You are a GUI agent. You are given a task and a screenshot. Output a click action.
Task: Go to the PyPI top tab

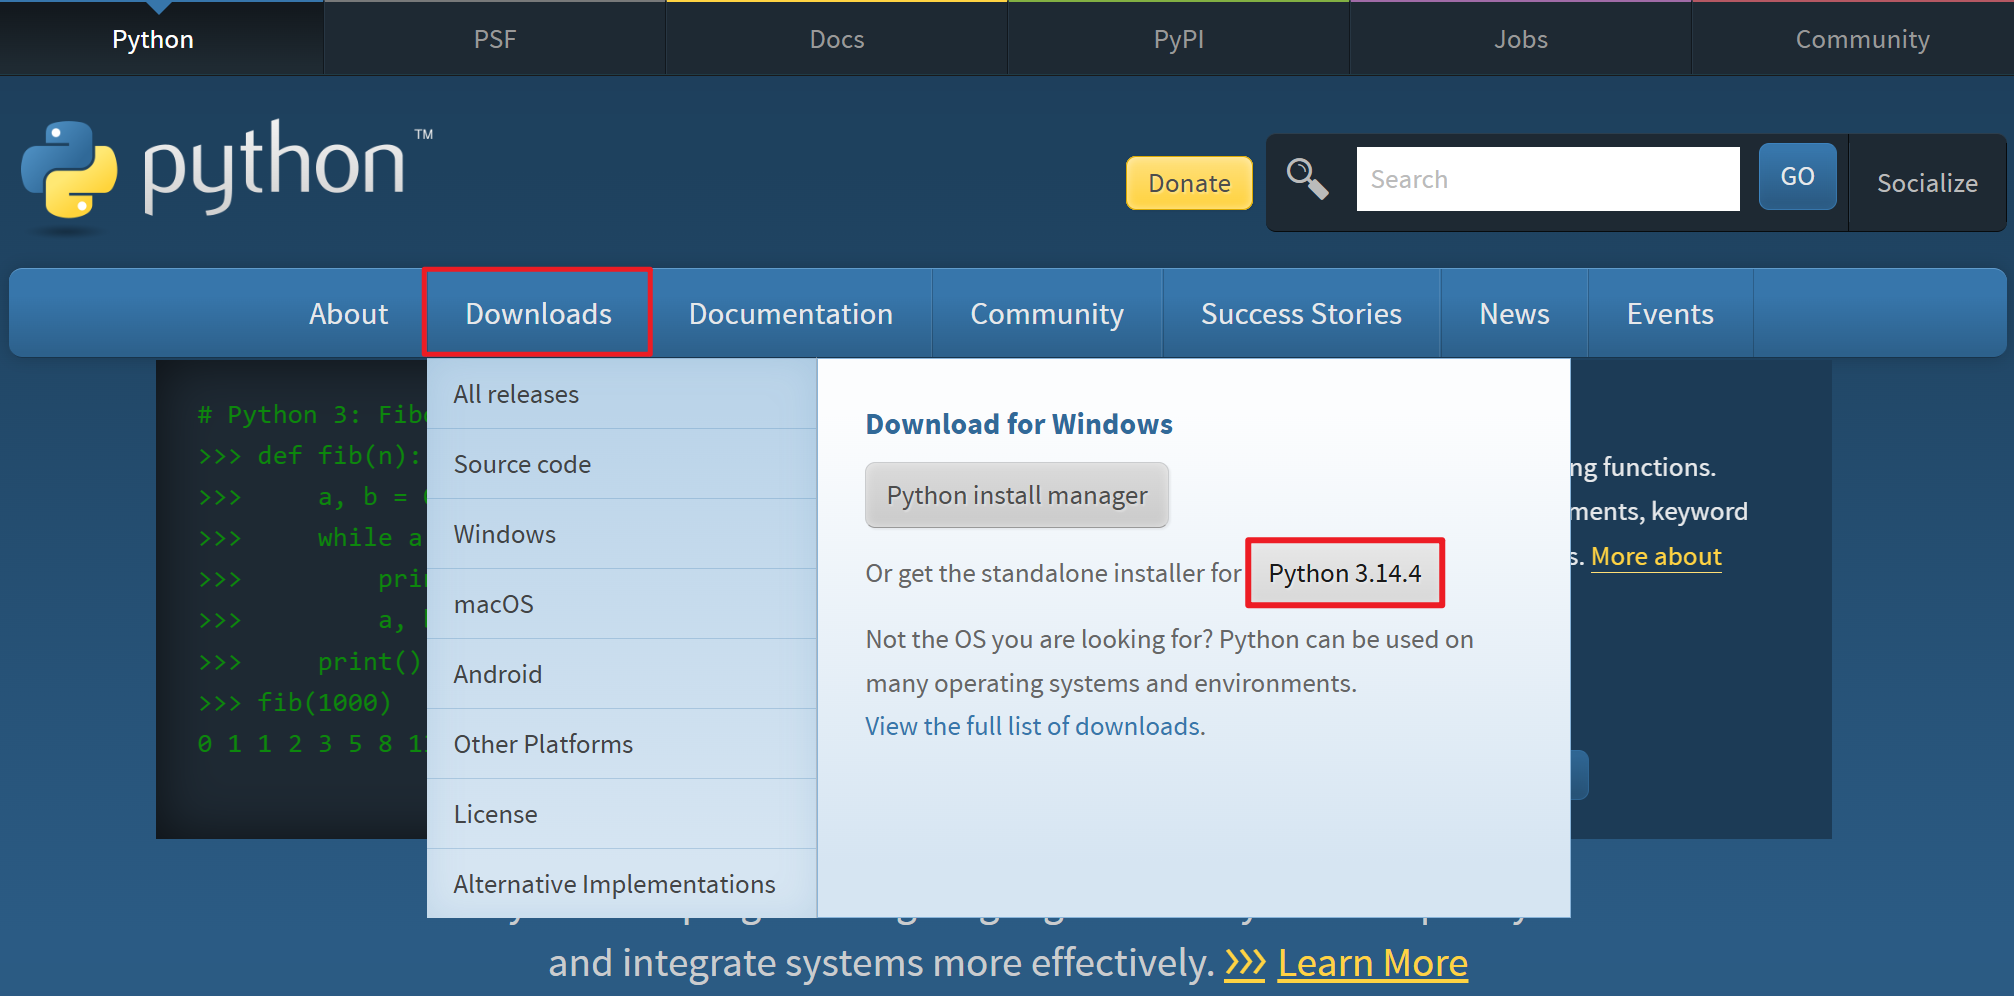coord(1179,39)
